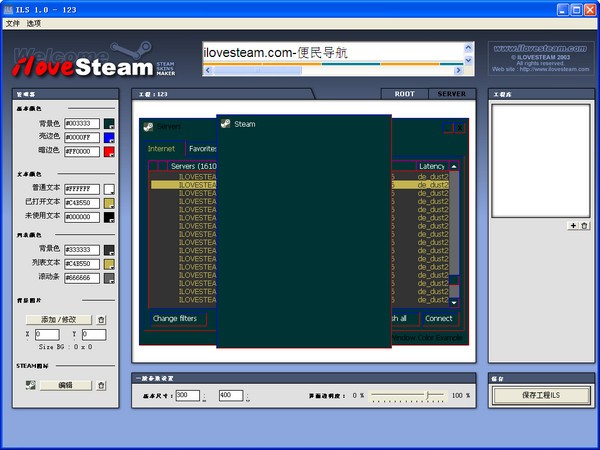Open the 文件 menu
Viewport: 600px width, 450px height.
pyautogui.click(x=12, y=24)
